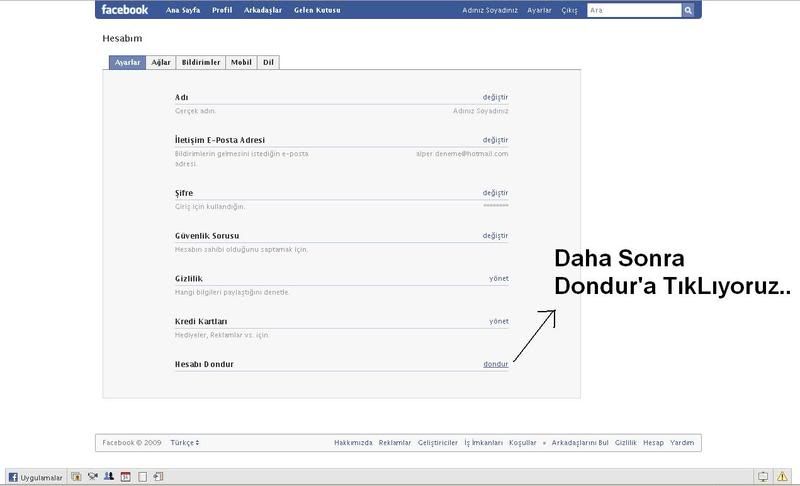Click the chat monitor icon in bottom bar
This screenshot has height=486, width=800.
pyautogui.click(x=763, y=477)
